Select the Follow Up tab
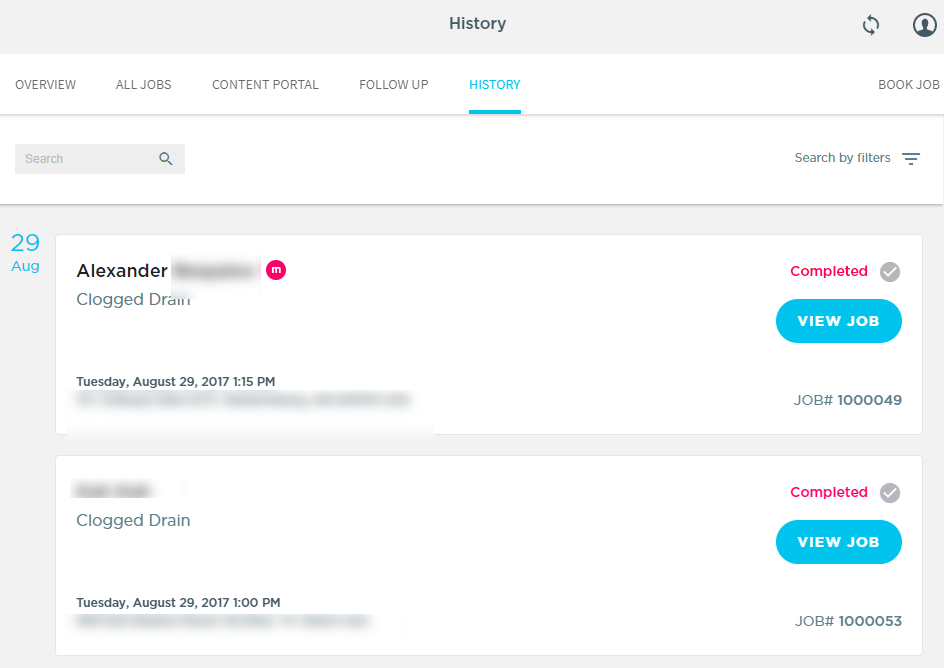 tap(394, 85)
